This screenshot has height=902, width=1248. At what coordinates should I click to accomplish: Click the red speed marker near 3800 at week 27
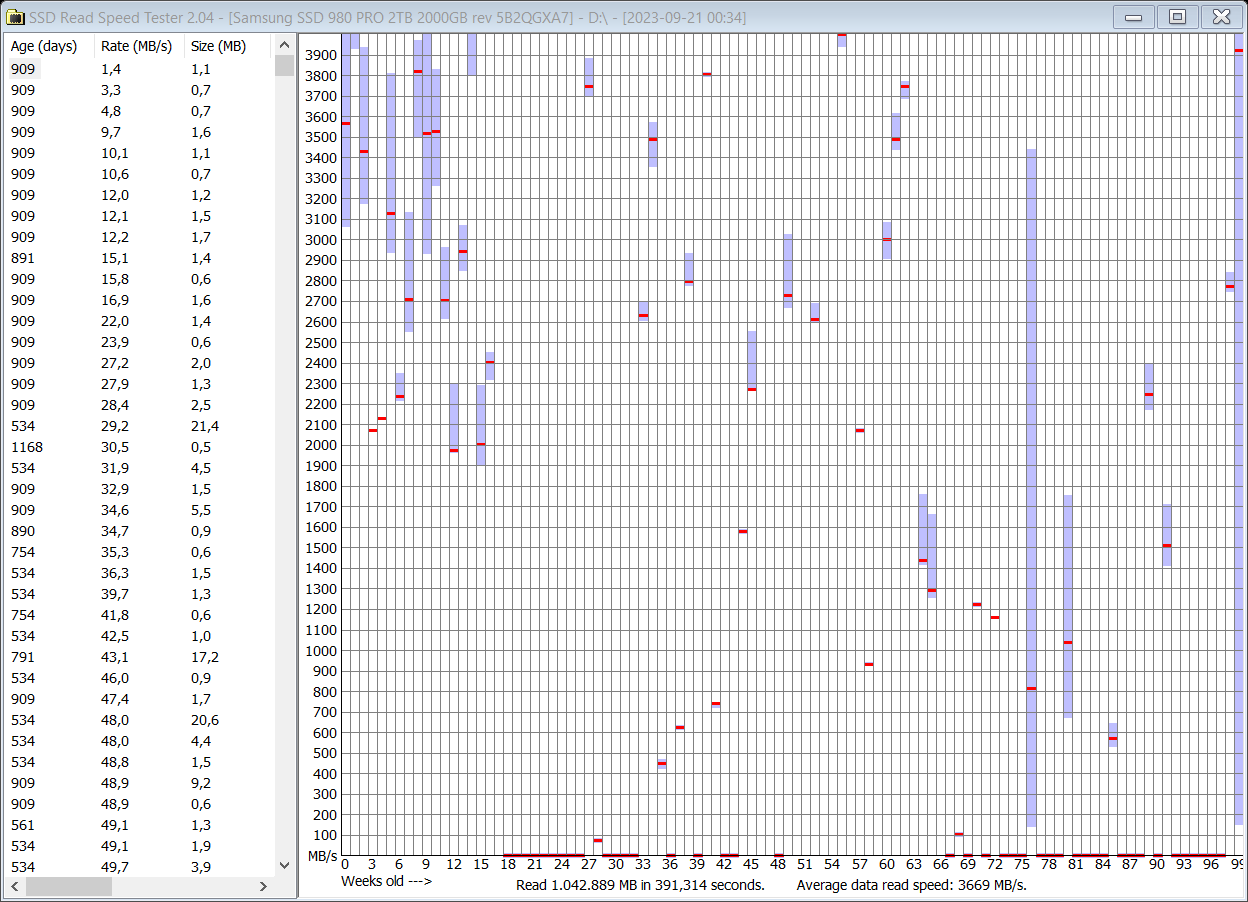[x=588, y=88]
